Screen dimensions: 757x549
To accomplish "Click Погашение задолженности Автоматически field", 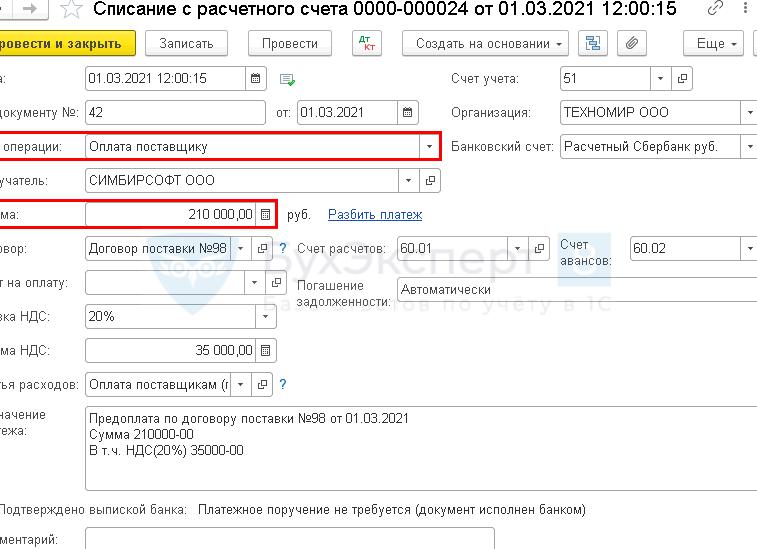I will [577, 290].
